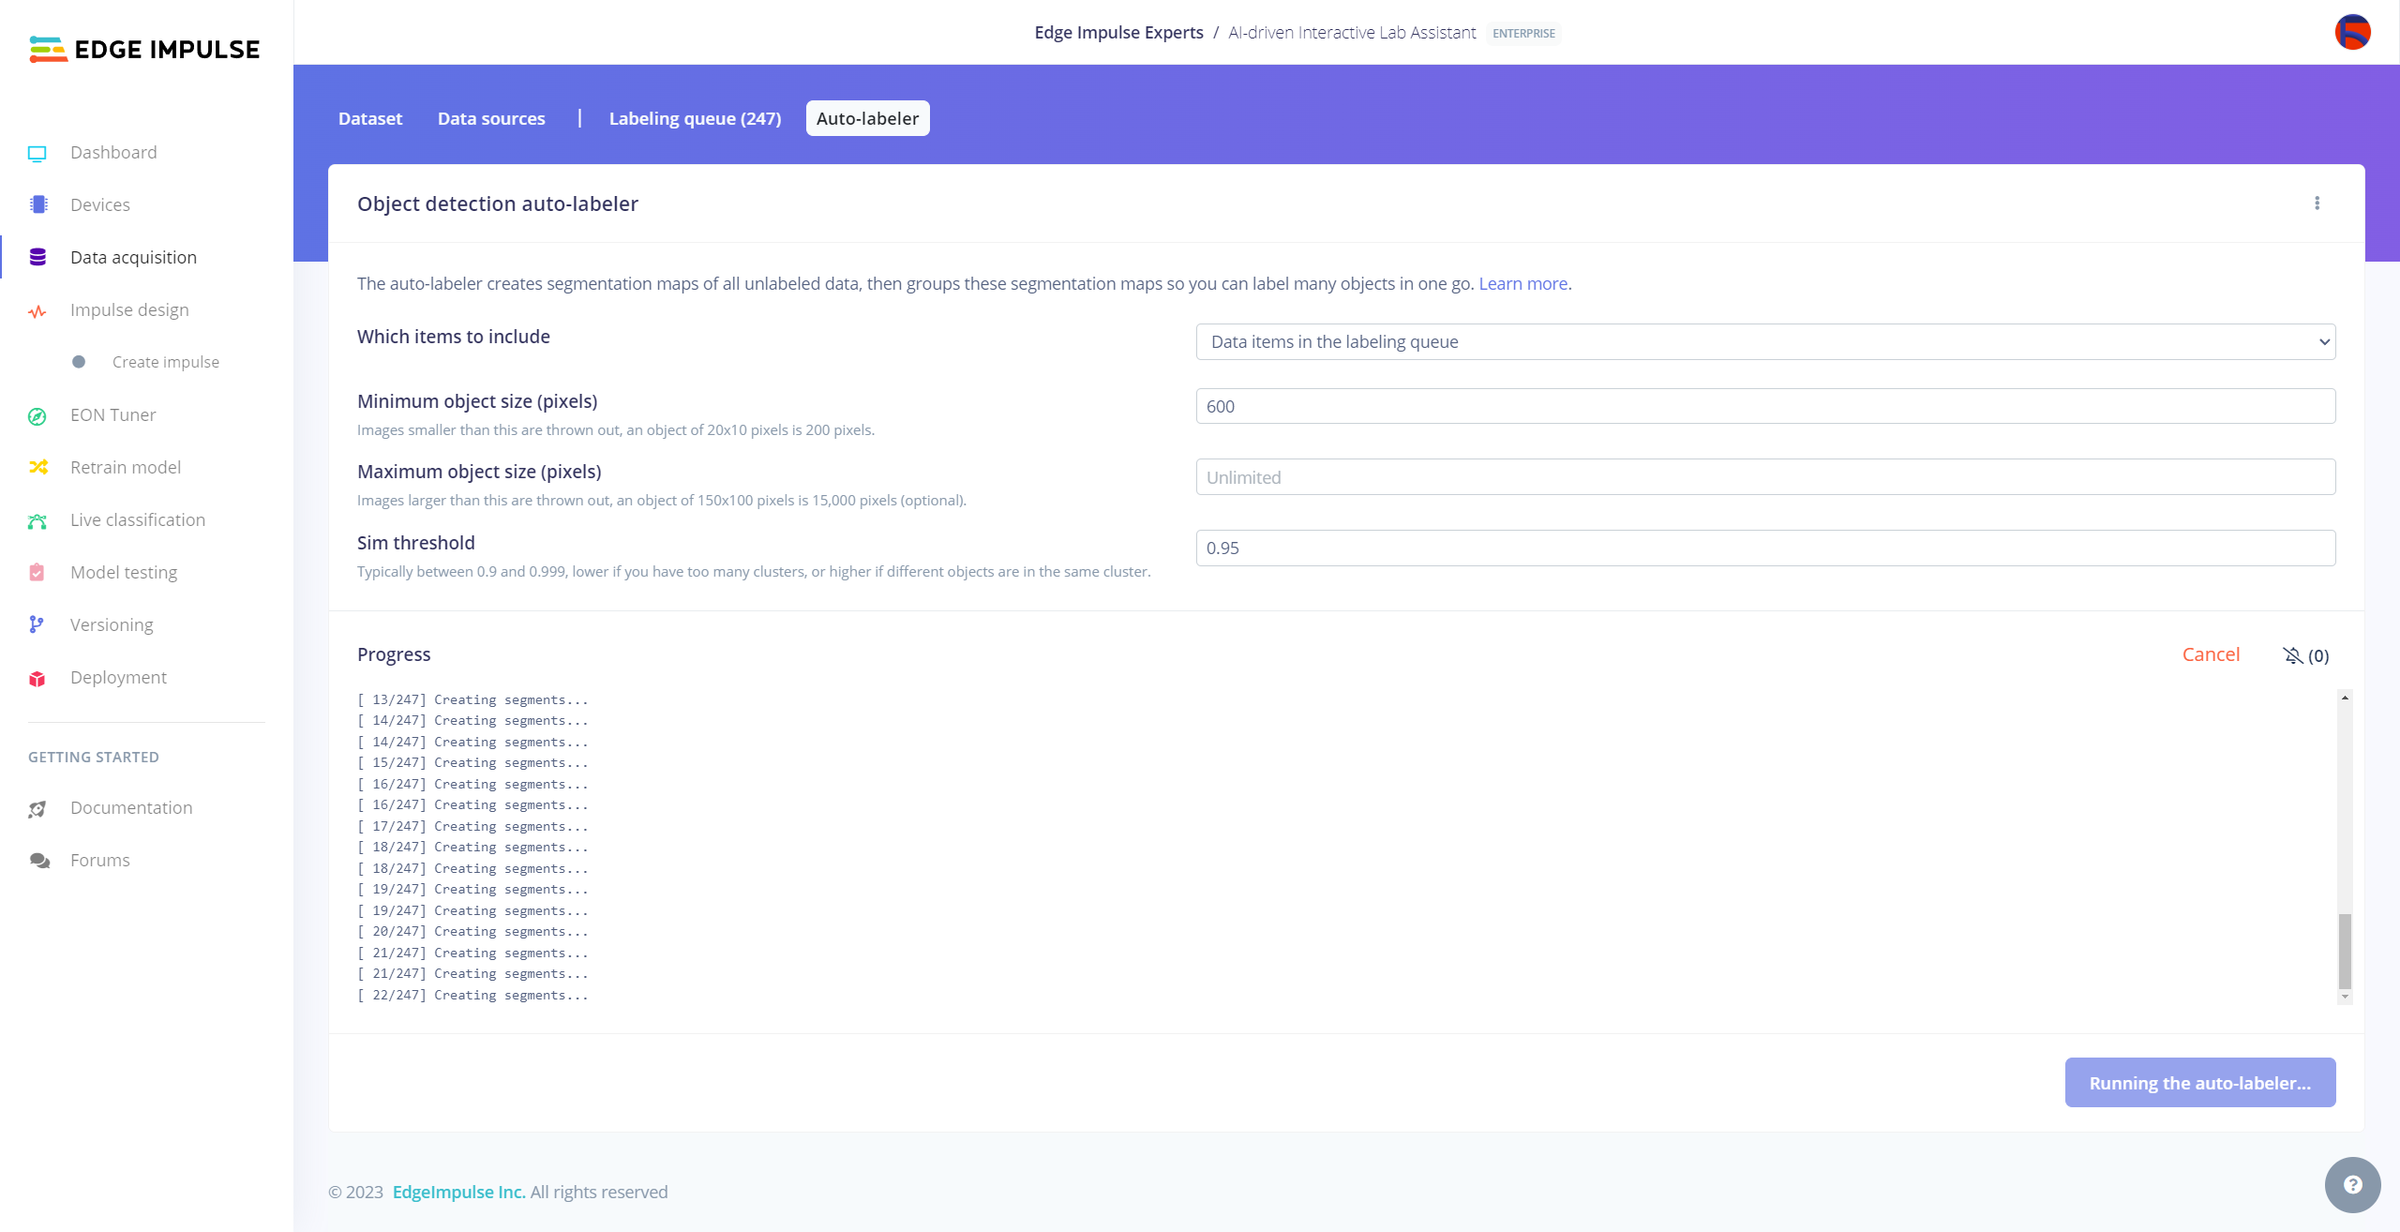Open the Documentation rocket icon
Screen dimensions: 2400x1232
pos(38,809)
